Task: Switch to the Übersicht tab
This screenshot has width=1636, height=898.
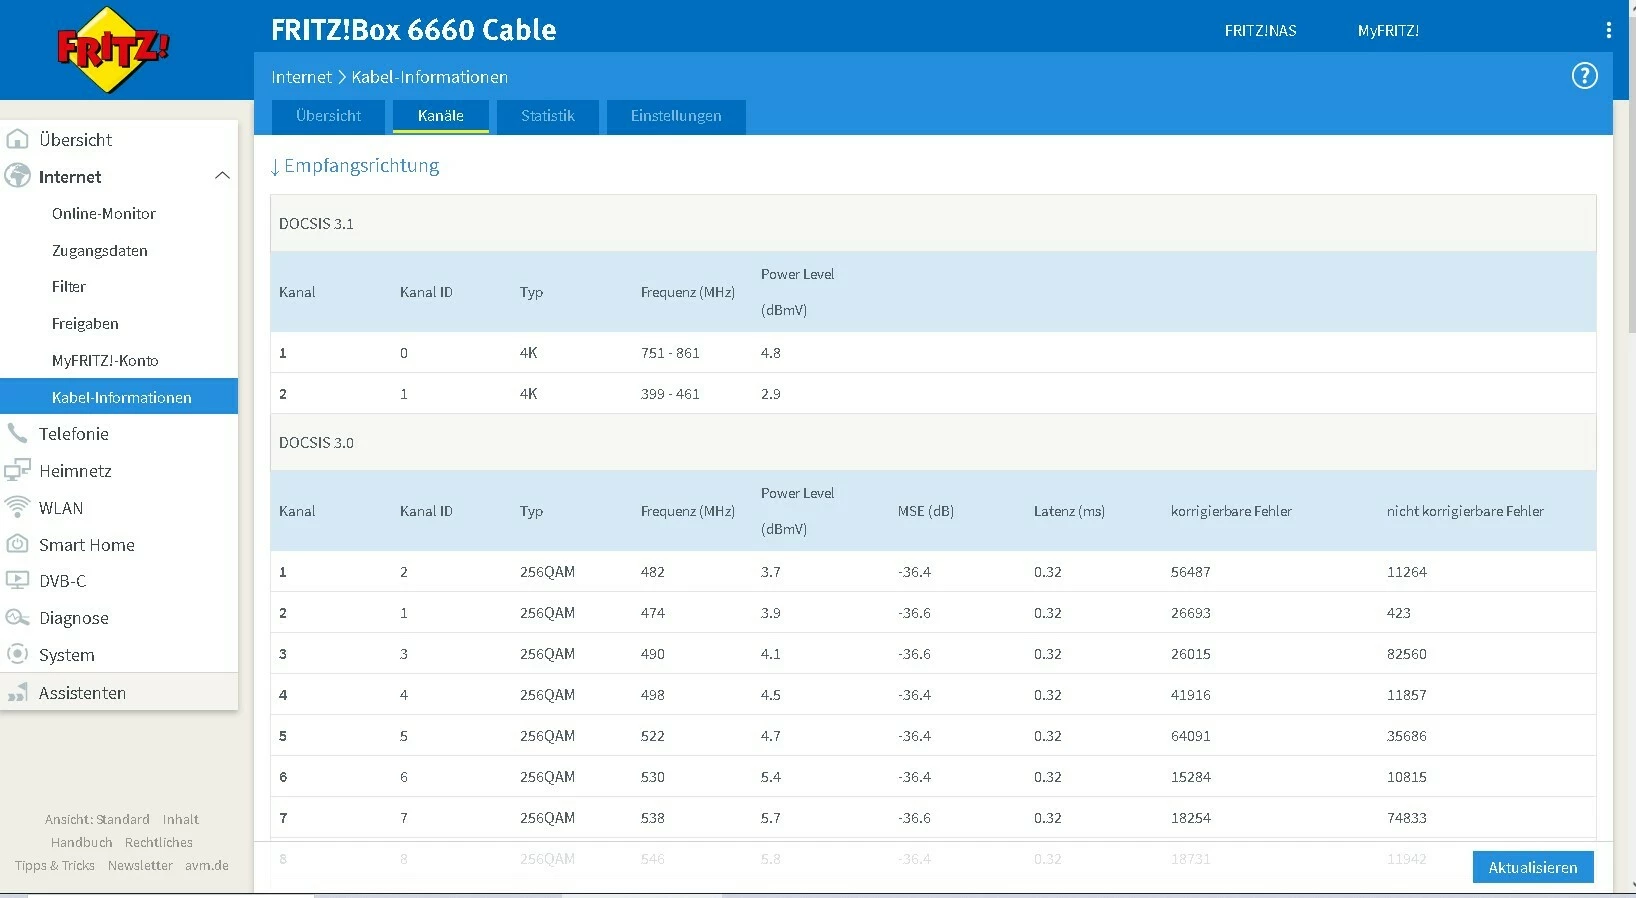Action: coord(328,116)
